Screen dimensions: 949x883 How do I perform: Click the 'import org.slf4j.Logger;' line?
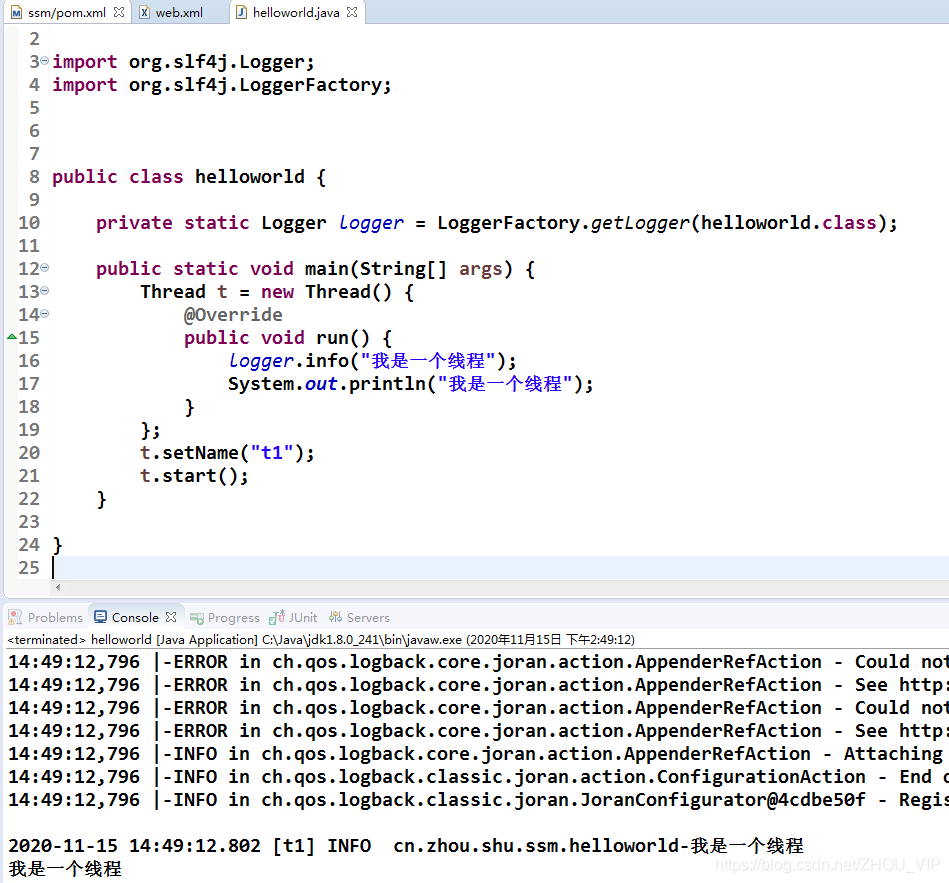click(x=183, y=61)
